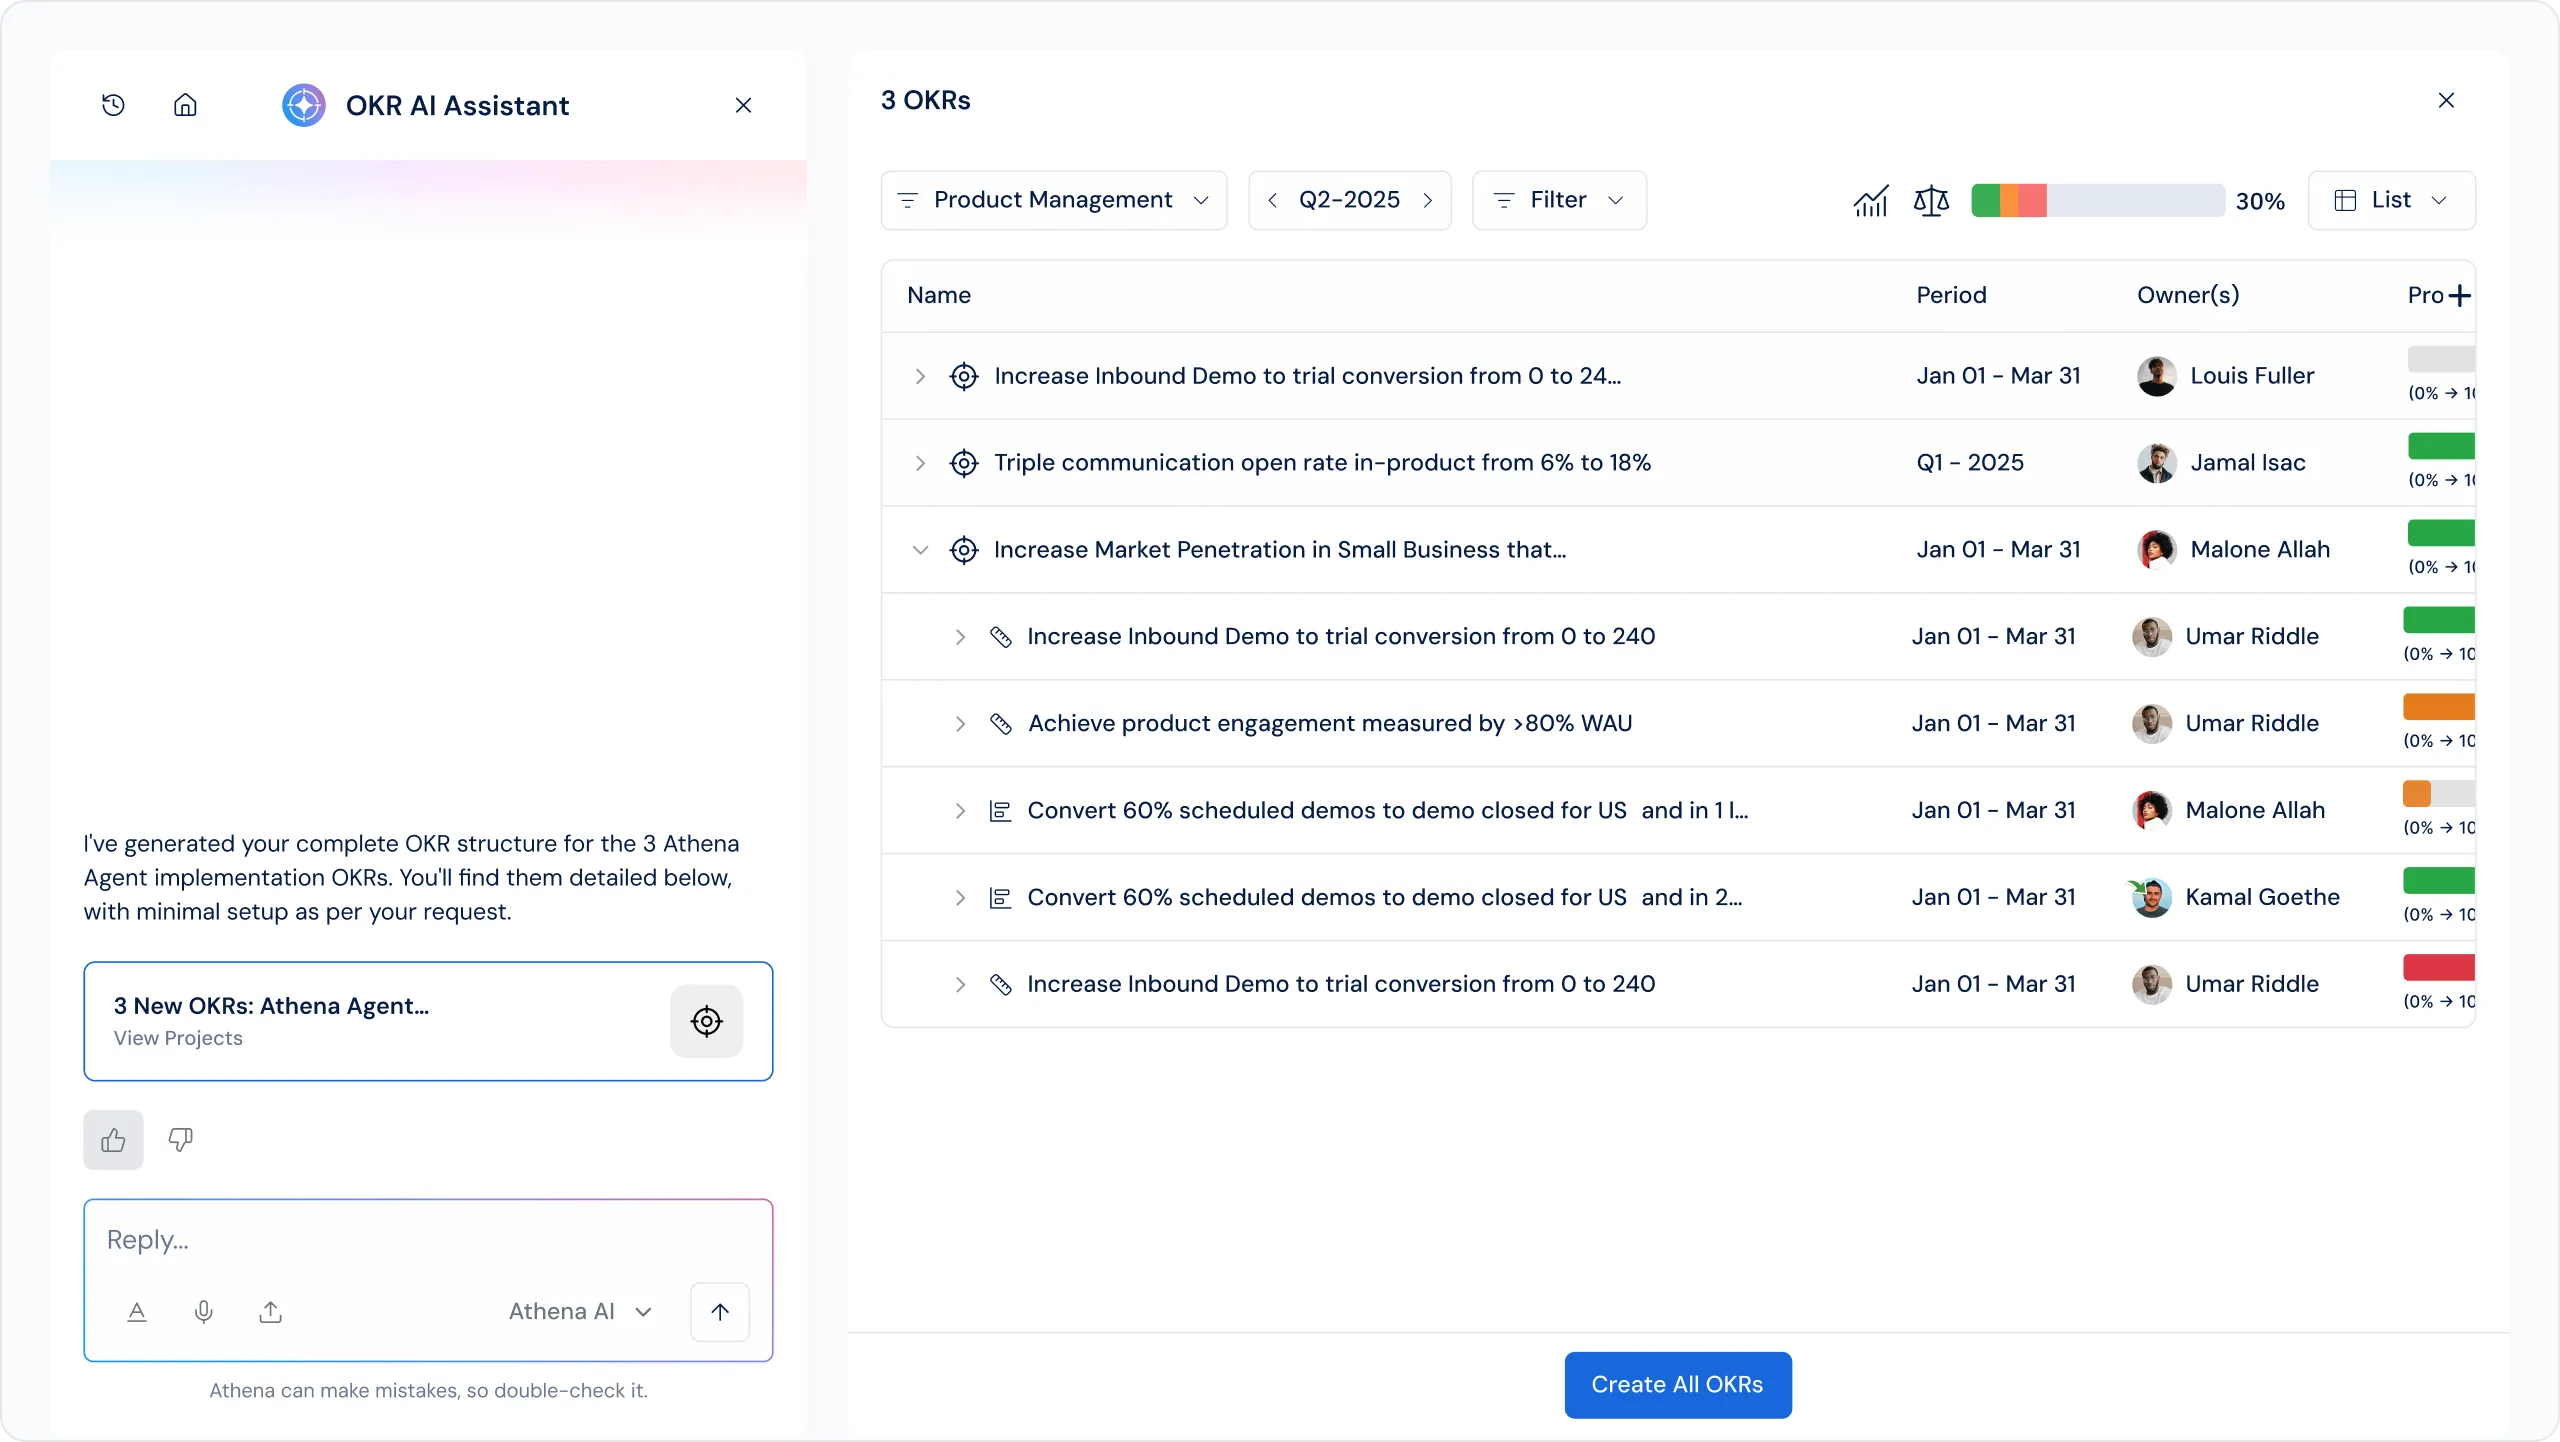The image size is (2560, 1442).
Task: Click the Create All OKRs button
Action: 1677,1385
